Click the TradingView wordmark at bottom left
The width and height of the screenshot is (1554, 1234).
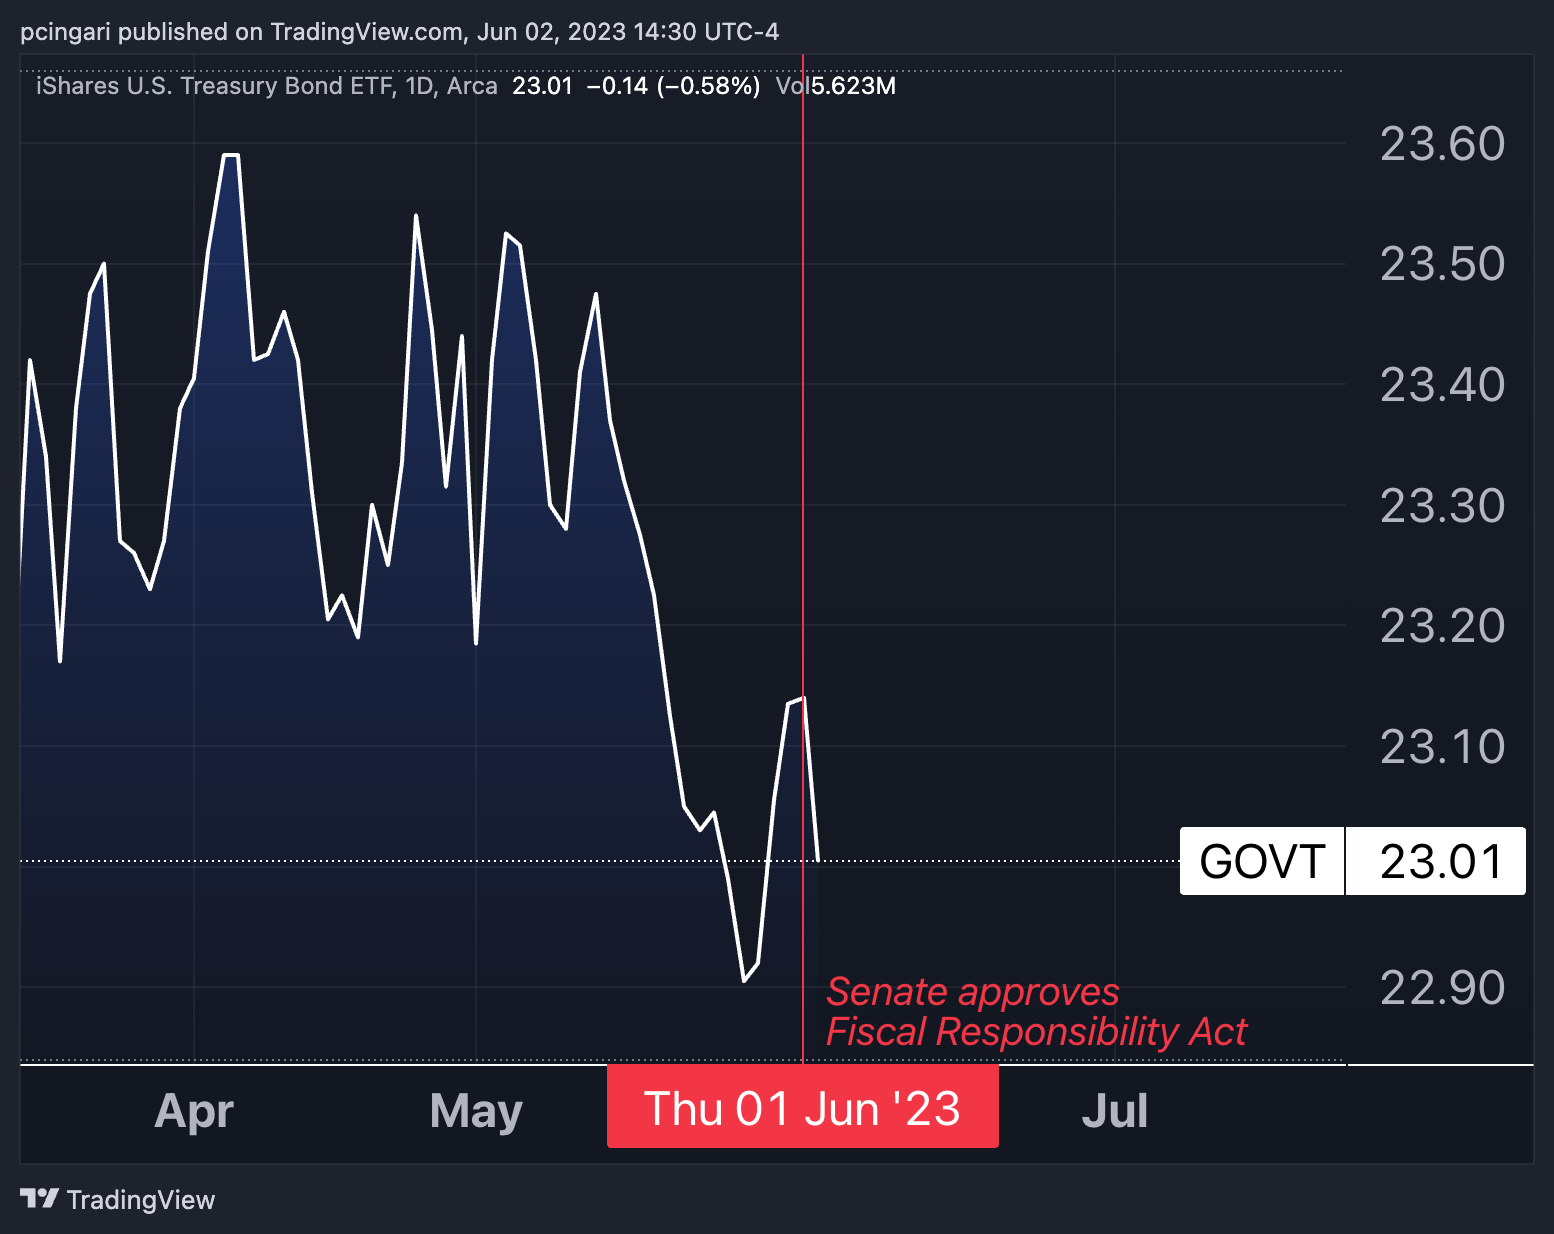click(x=141, y=1200)
